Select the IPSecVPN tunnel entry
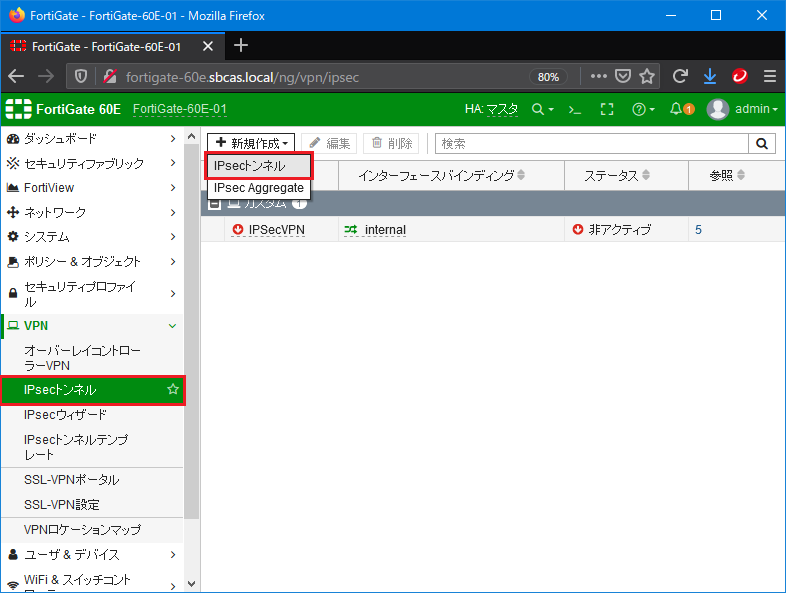 [x=276, y=230]
